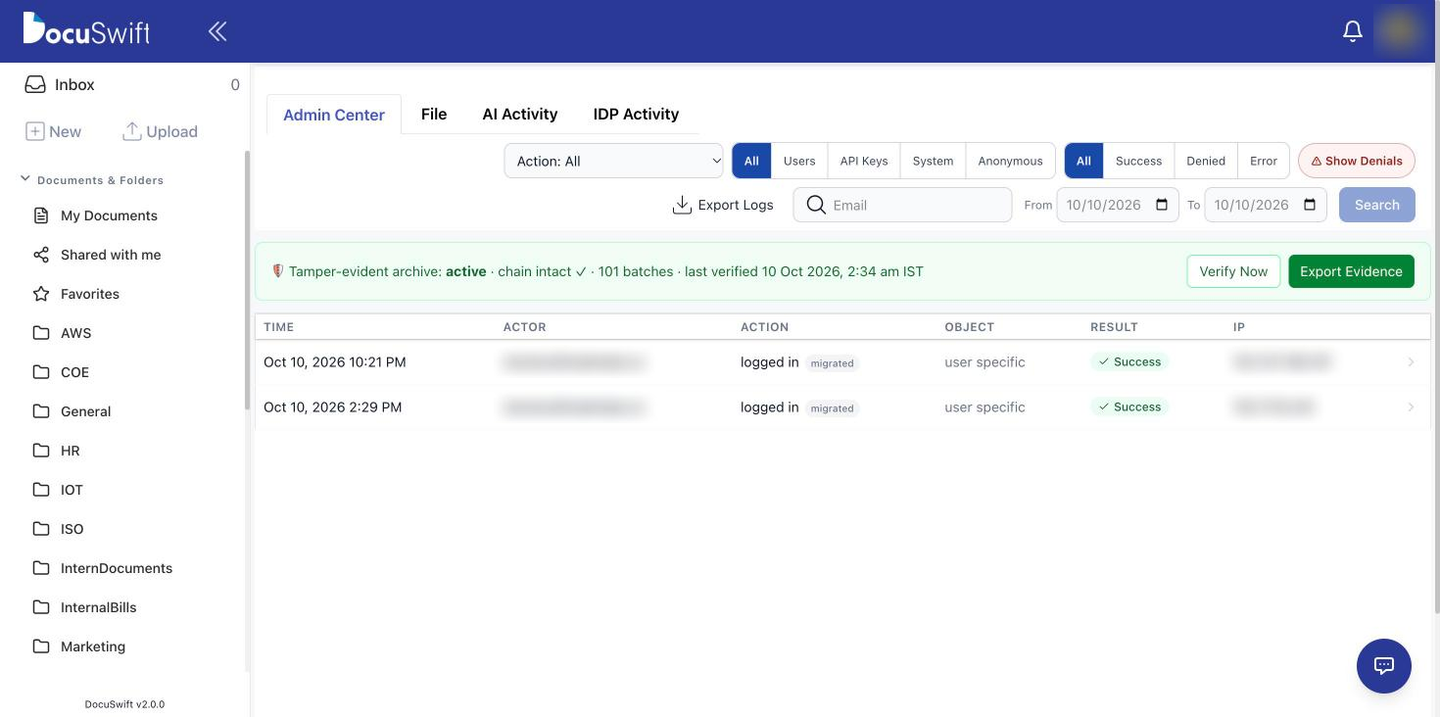Click the My Documents file icon
Image resolution: width=1440 pixels, height=717 pixels.
click(41, 215)
